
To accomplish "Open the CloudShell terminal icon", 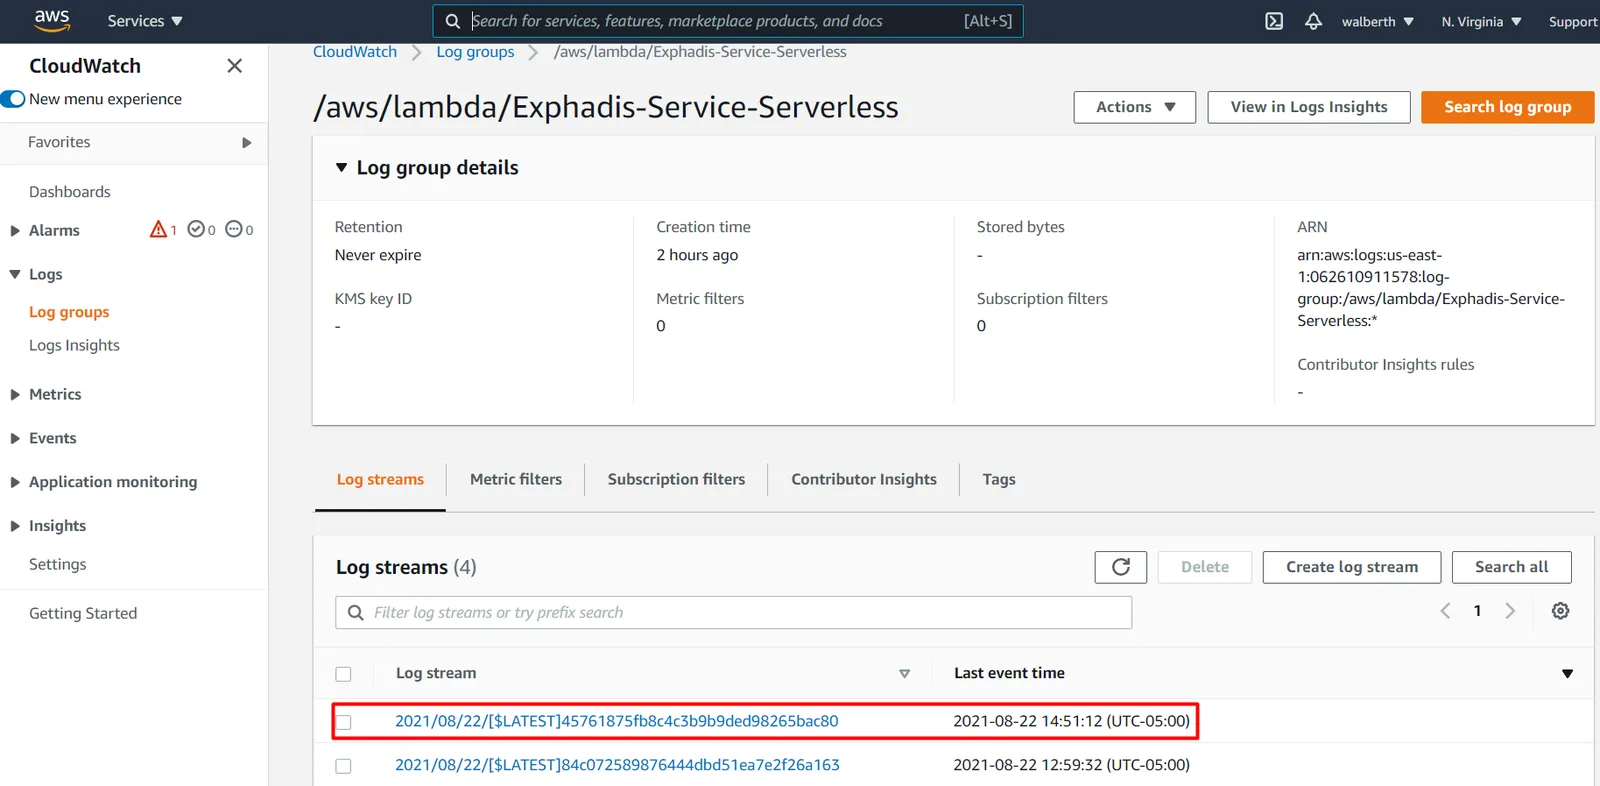I will click(1274, 21).
